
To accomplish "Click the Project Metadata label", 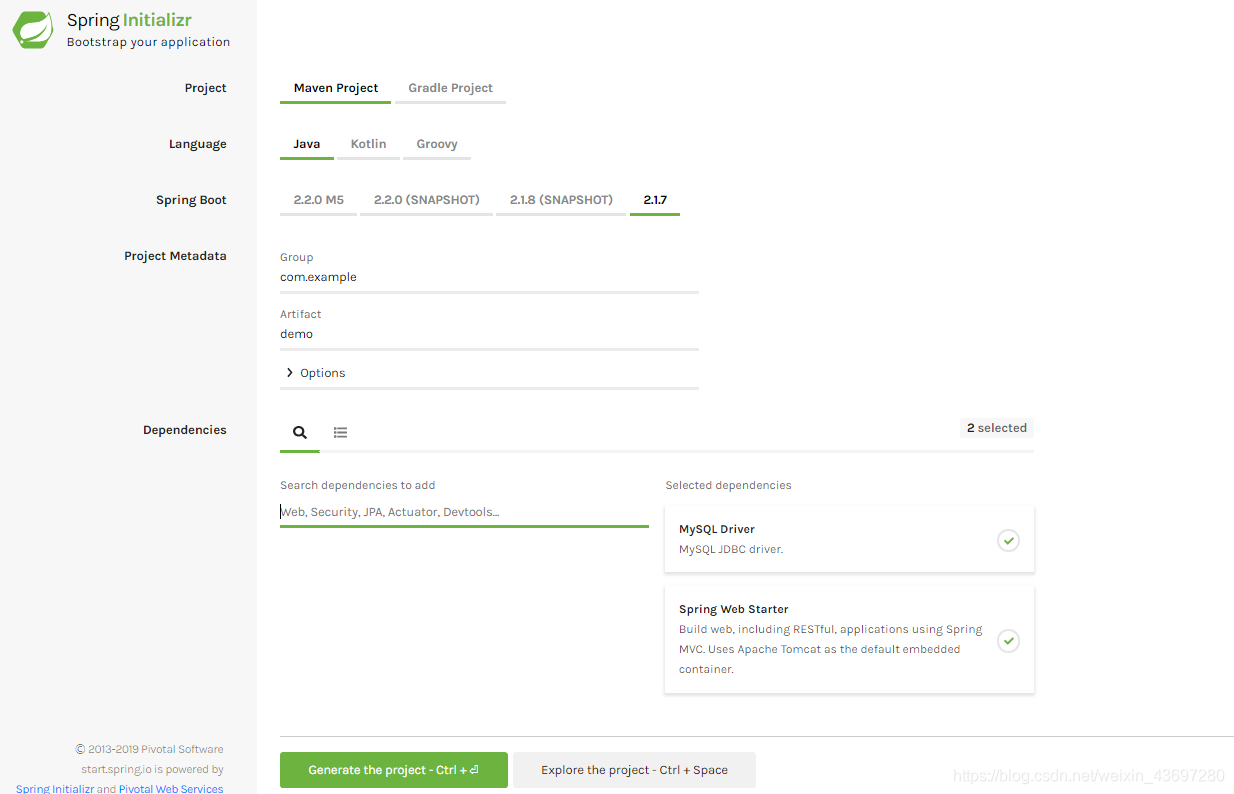I will [175, 256].
